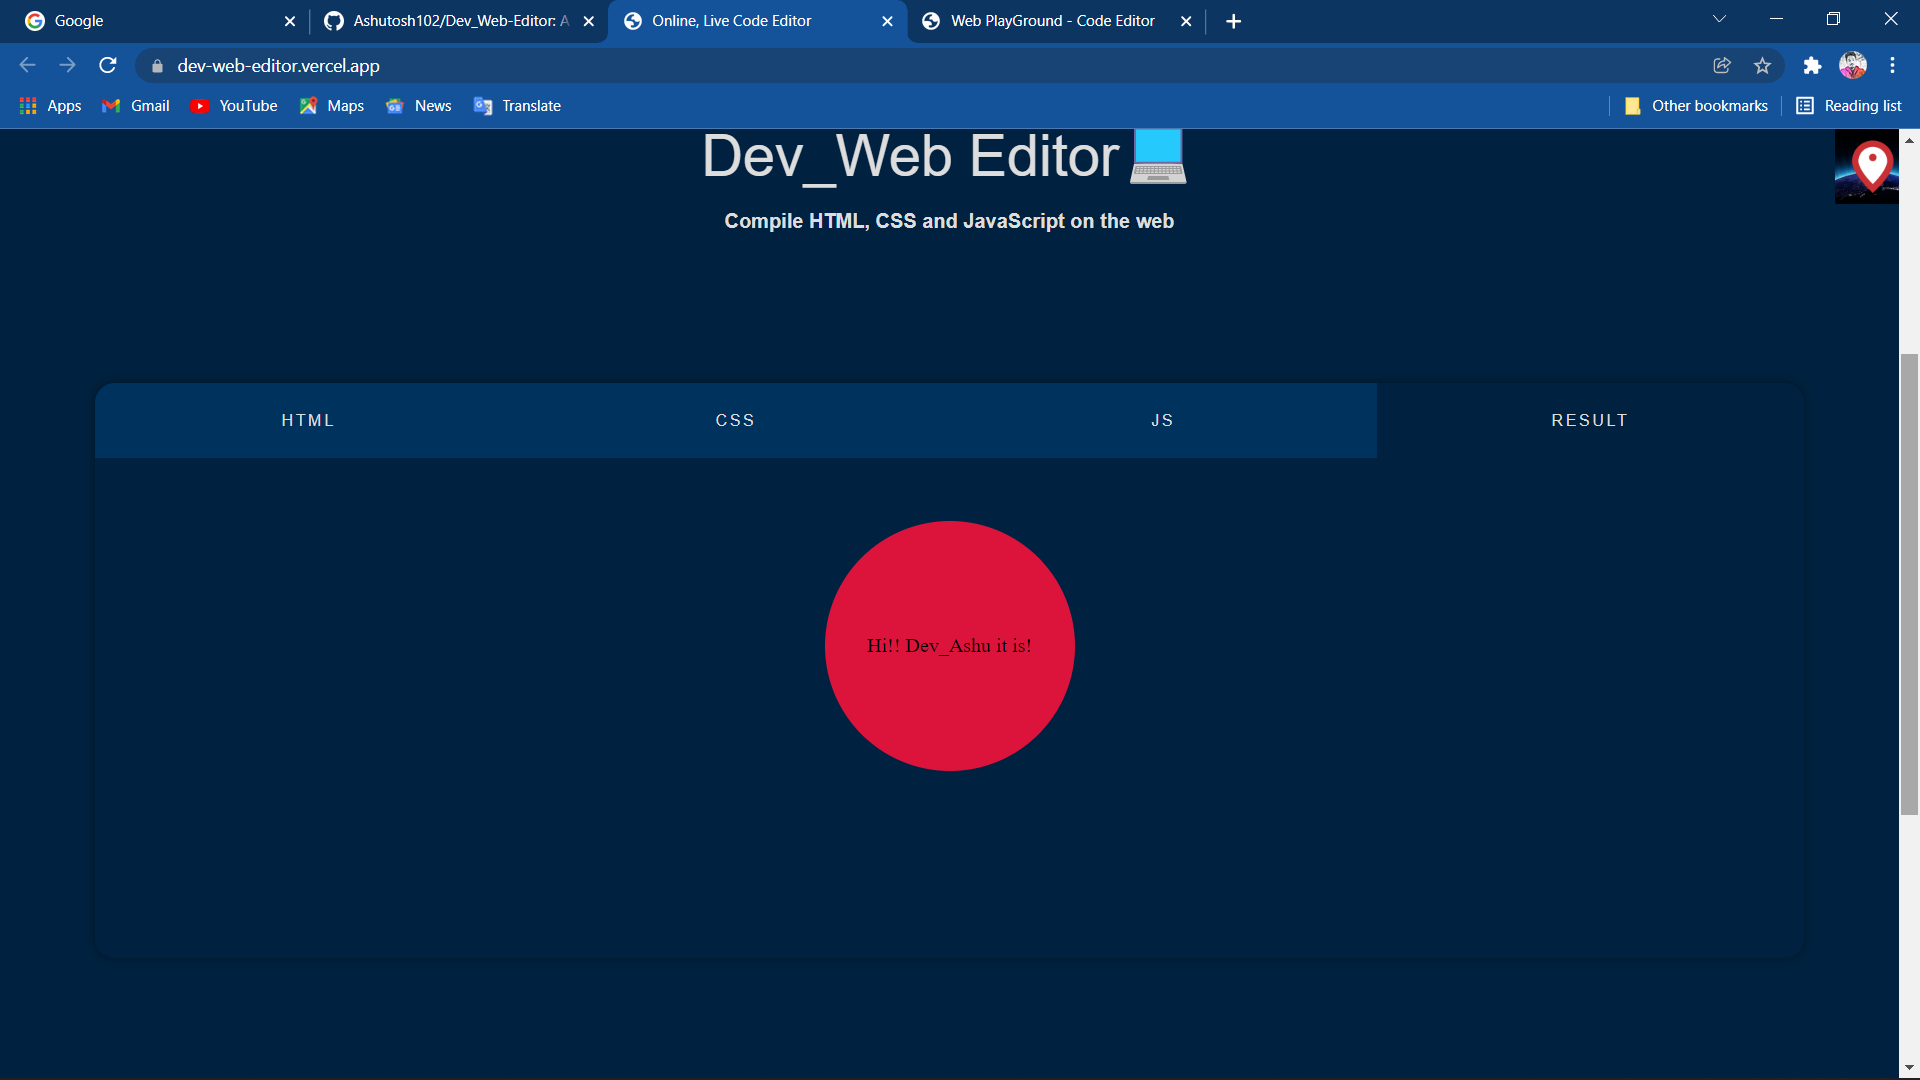Open Chrome three-dot menu
Screen dimensions: 1920x1080
[1892, 66]
